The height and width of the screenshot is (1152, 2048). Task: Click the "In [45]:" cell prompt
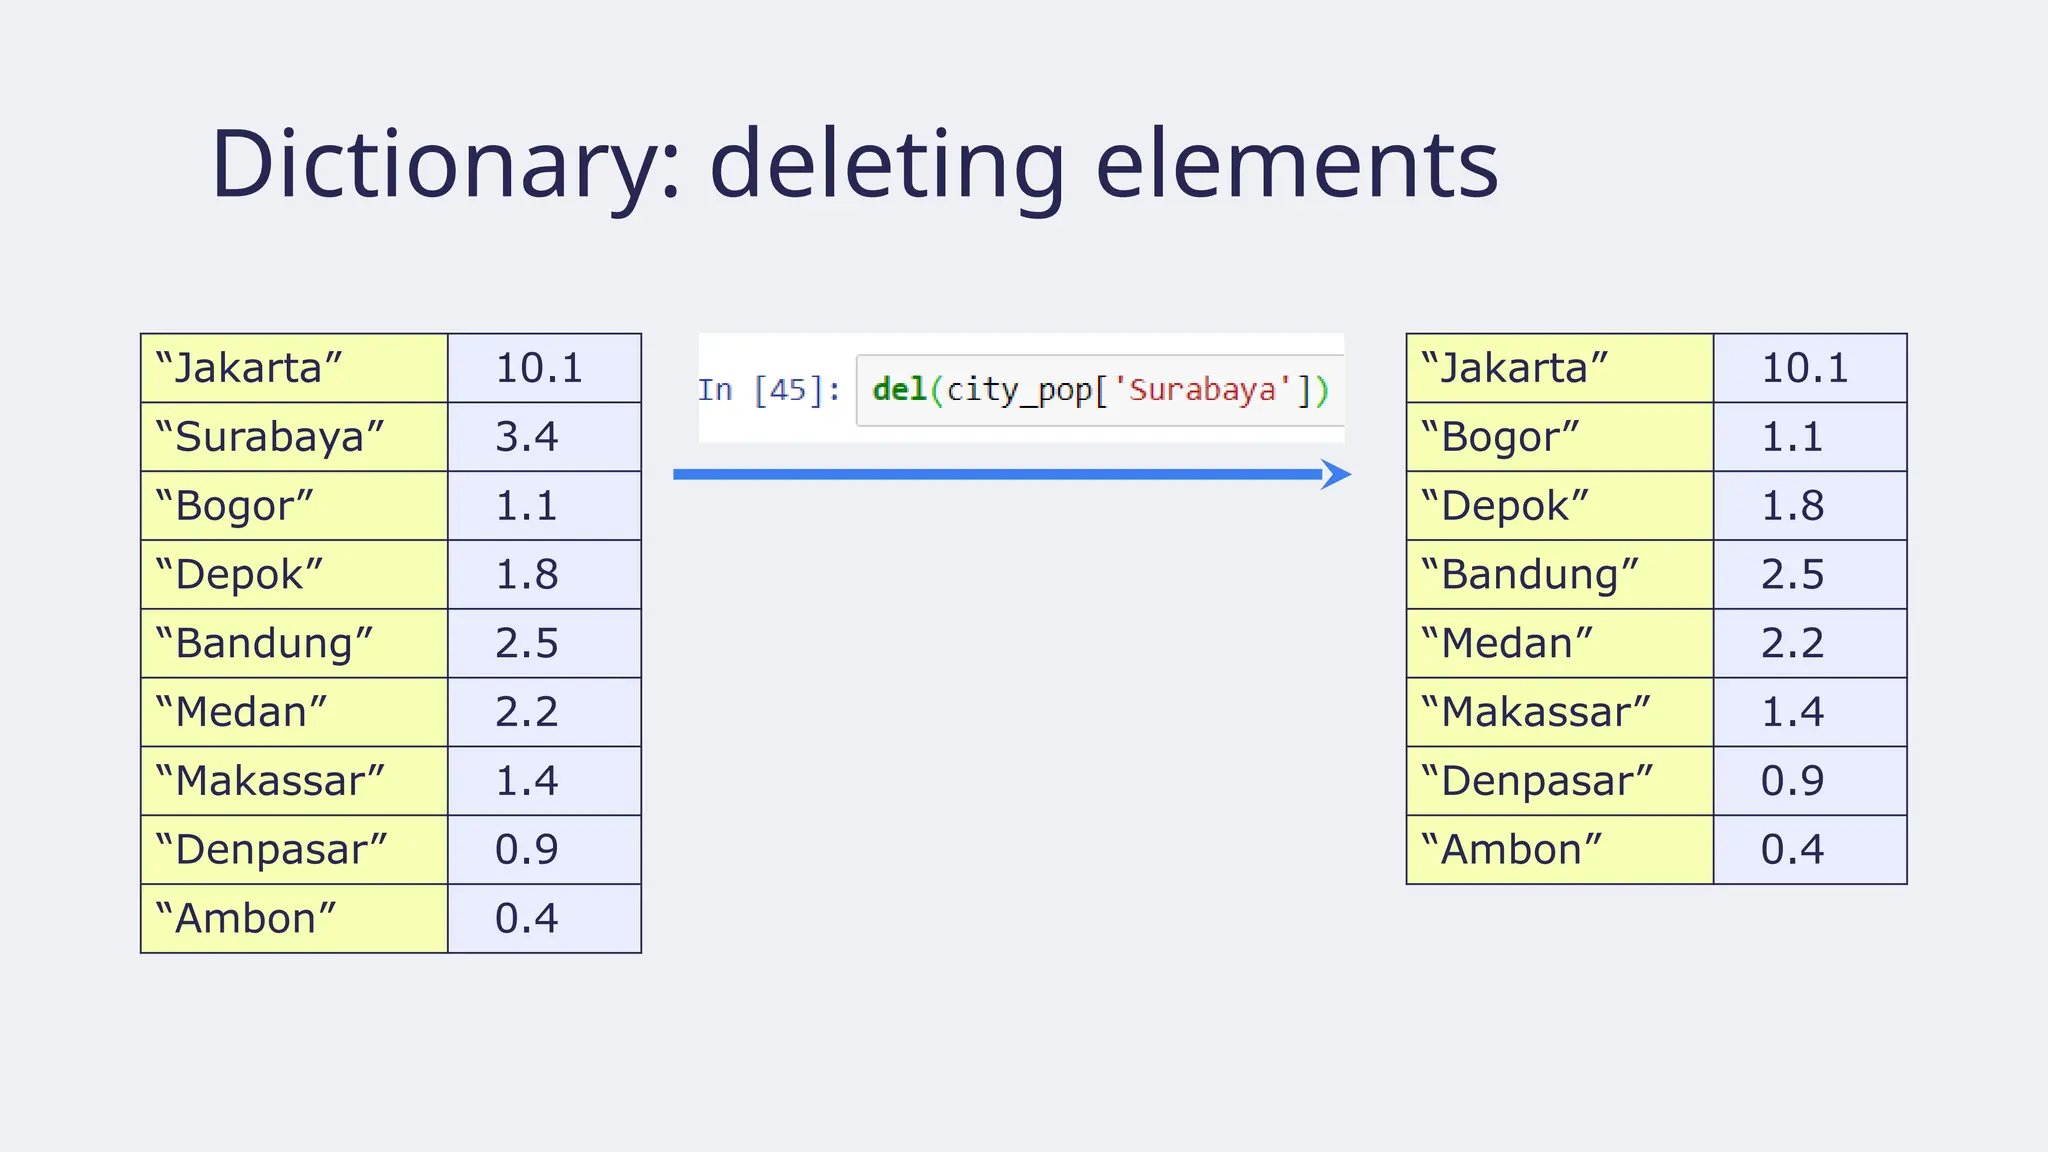[769, 389]
